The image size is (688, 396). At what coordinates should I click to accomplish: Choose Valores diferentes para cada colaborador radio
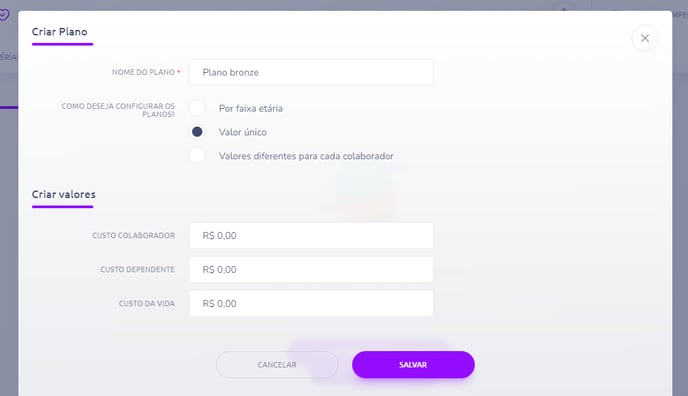coord(197,156)
